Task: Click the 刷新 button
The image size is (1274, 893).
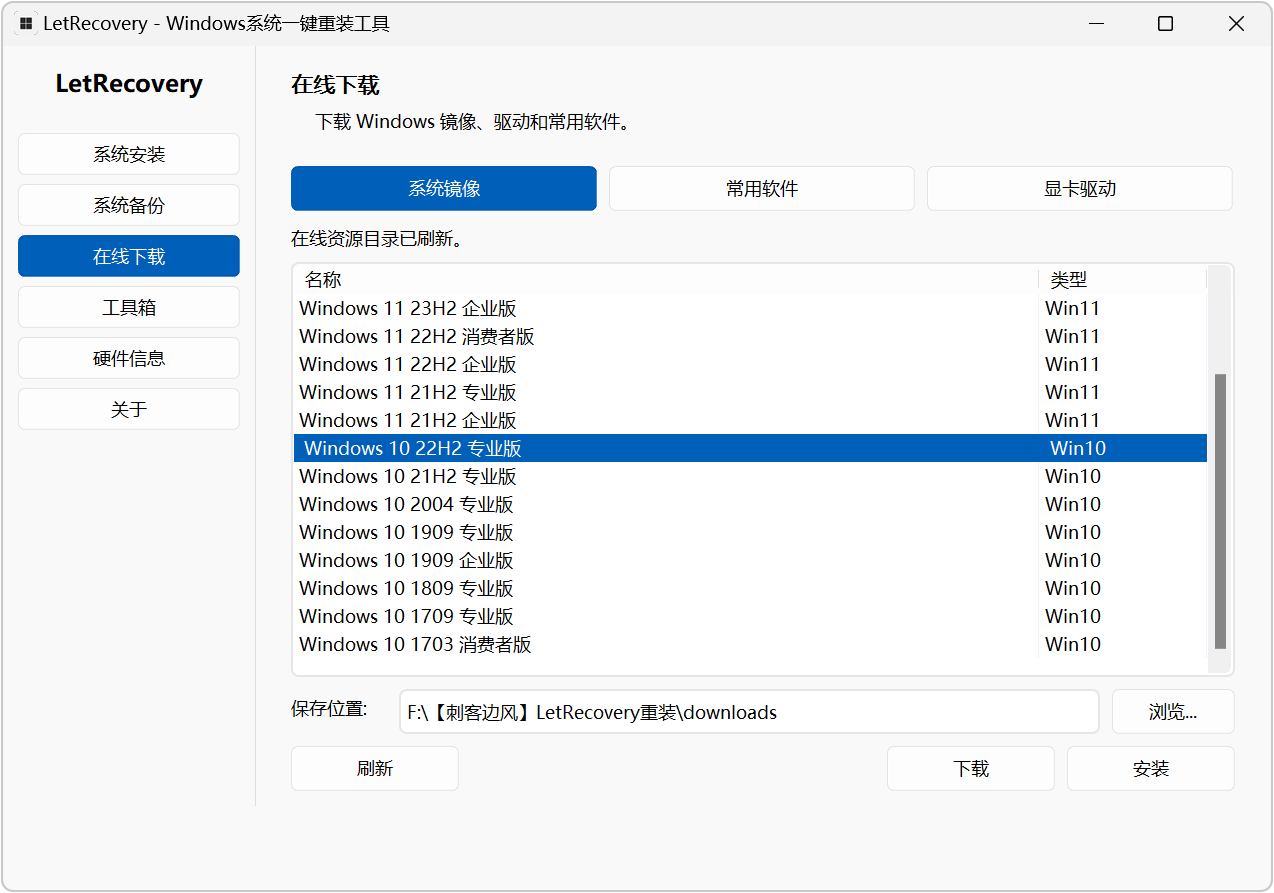Action: (375, 768)
